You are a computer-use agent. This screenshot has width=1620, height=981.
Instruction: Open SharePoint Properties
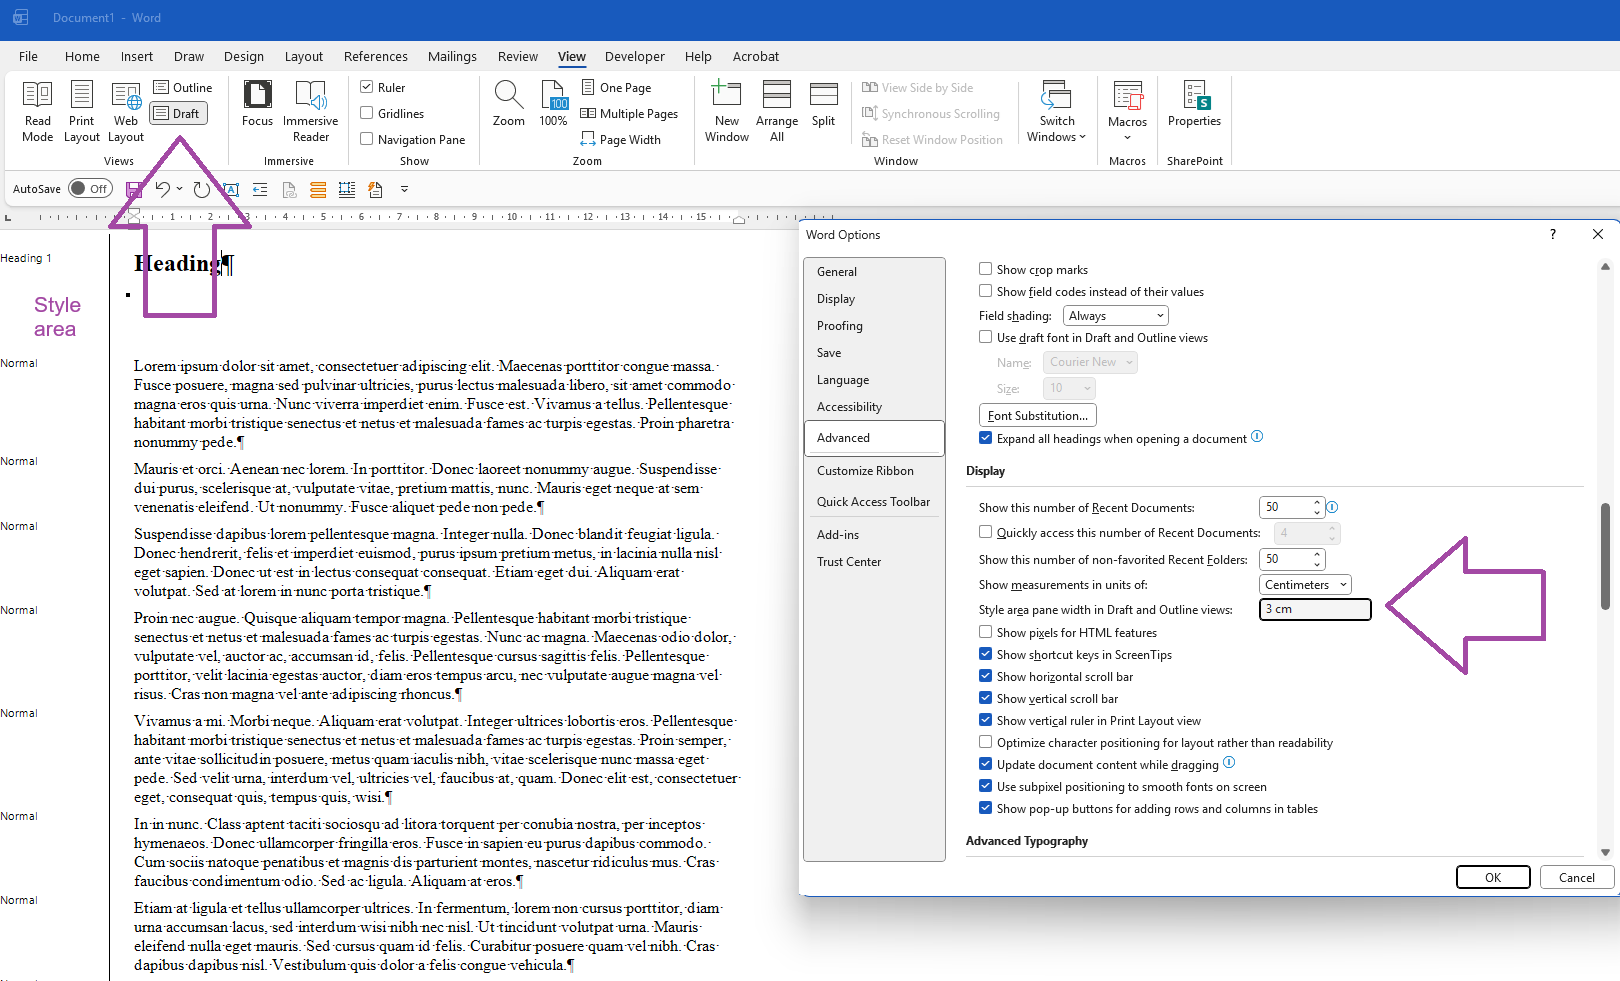1195,104
